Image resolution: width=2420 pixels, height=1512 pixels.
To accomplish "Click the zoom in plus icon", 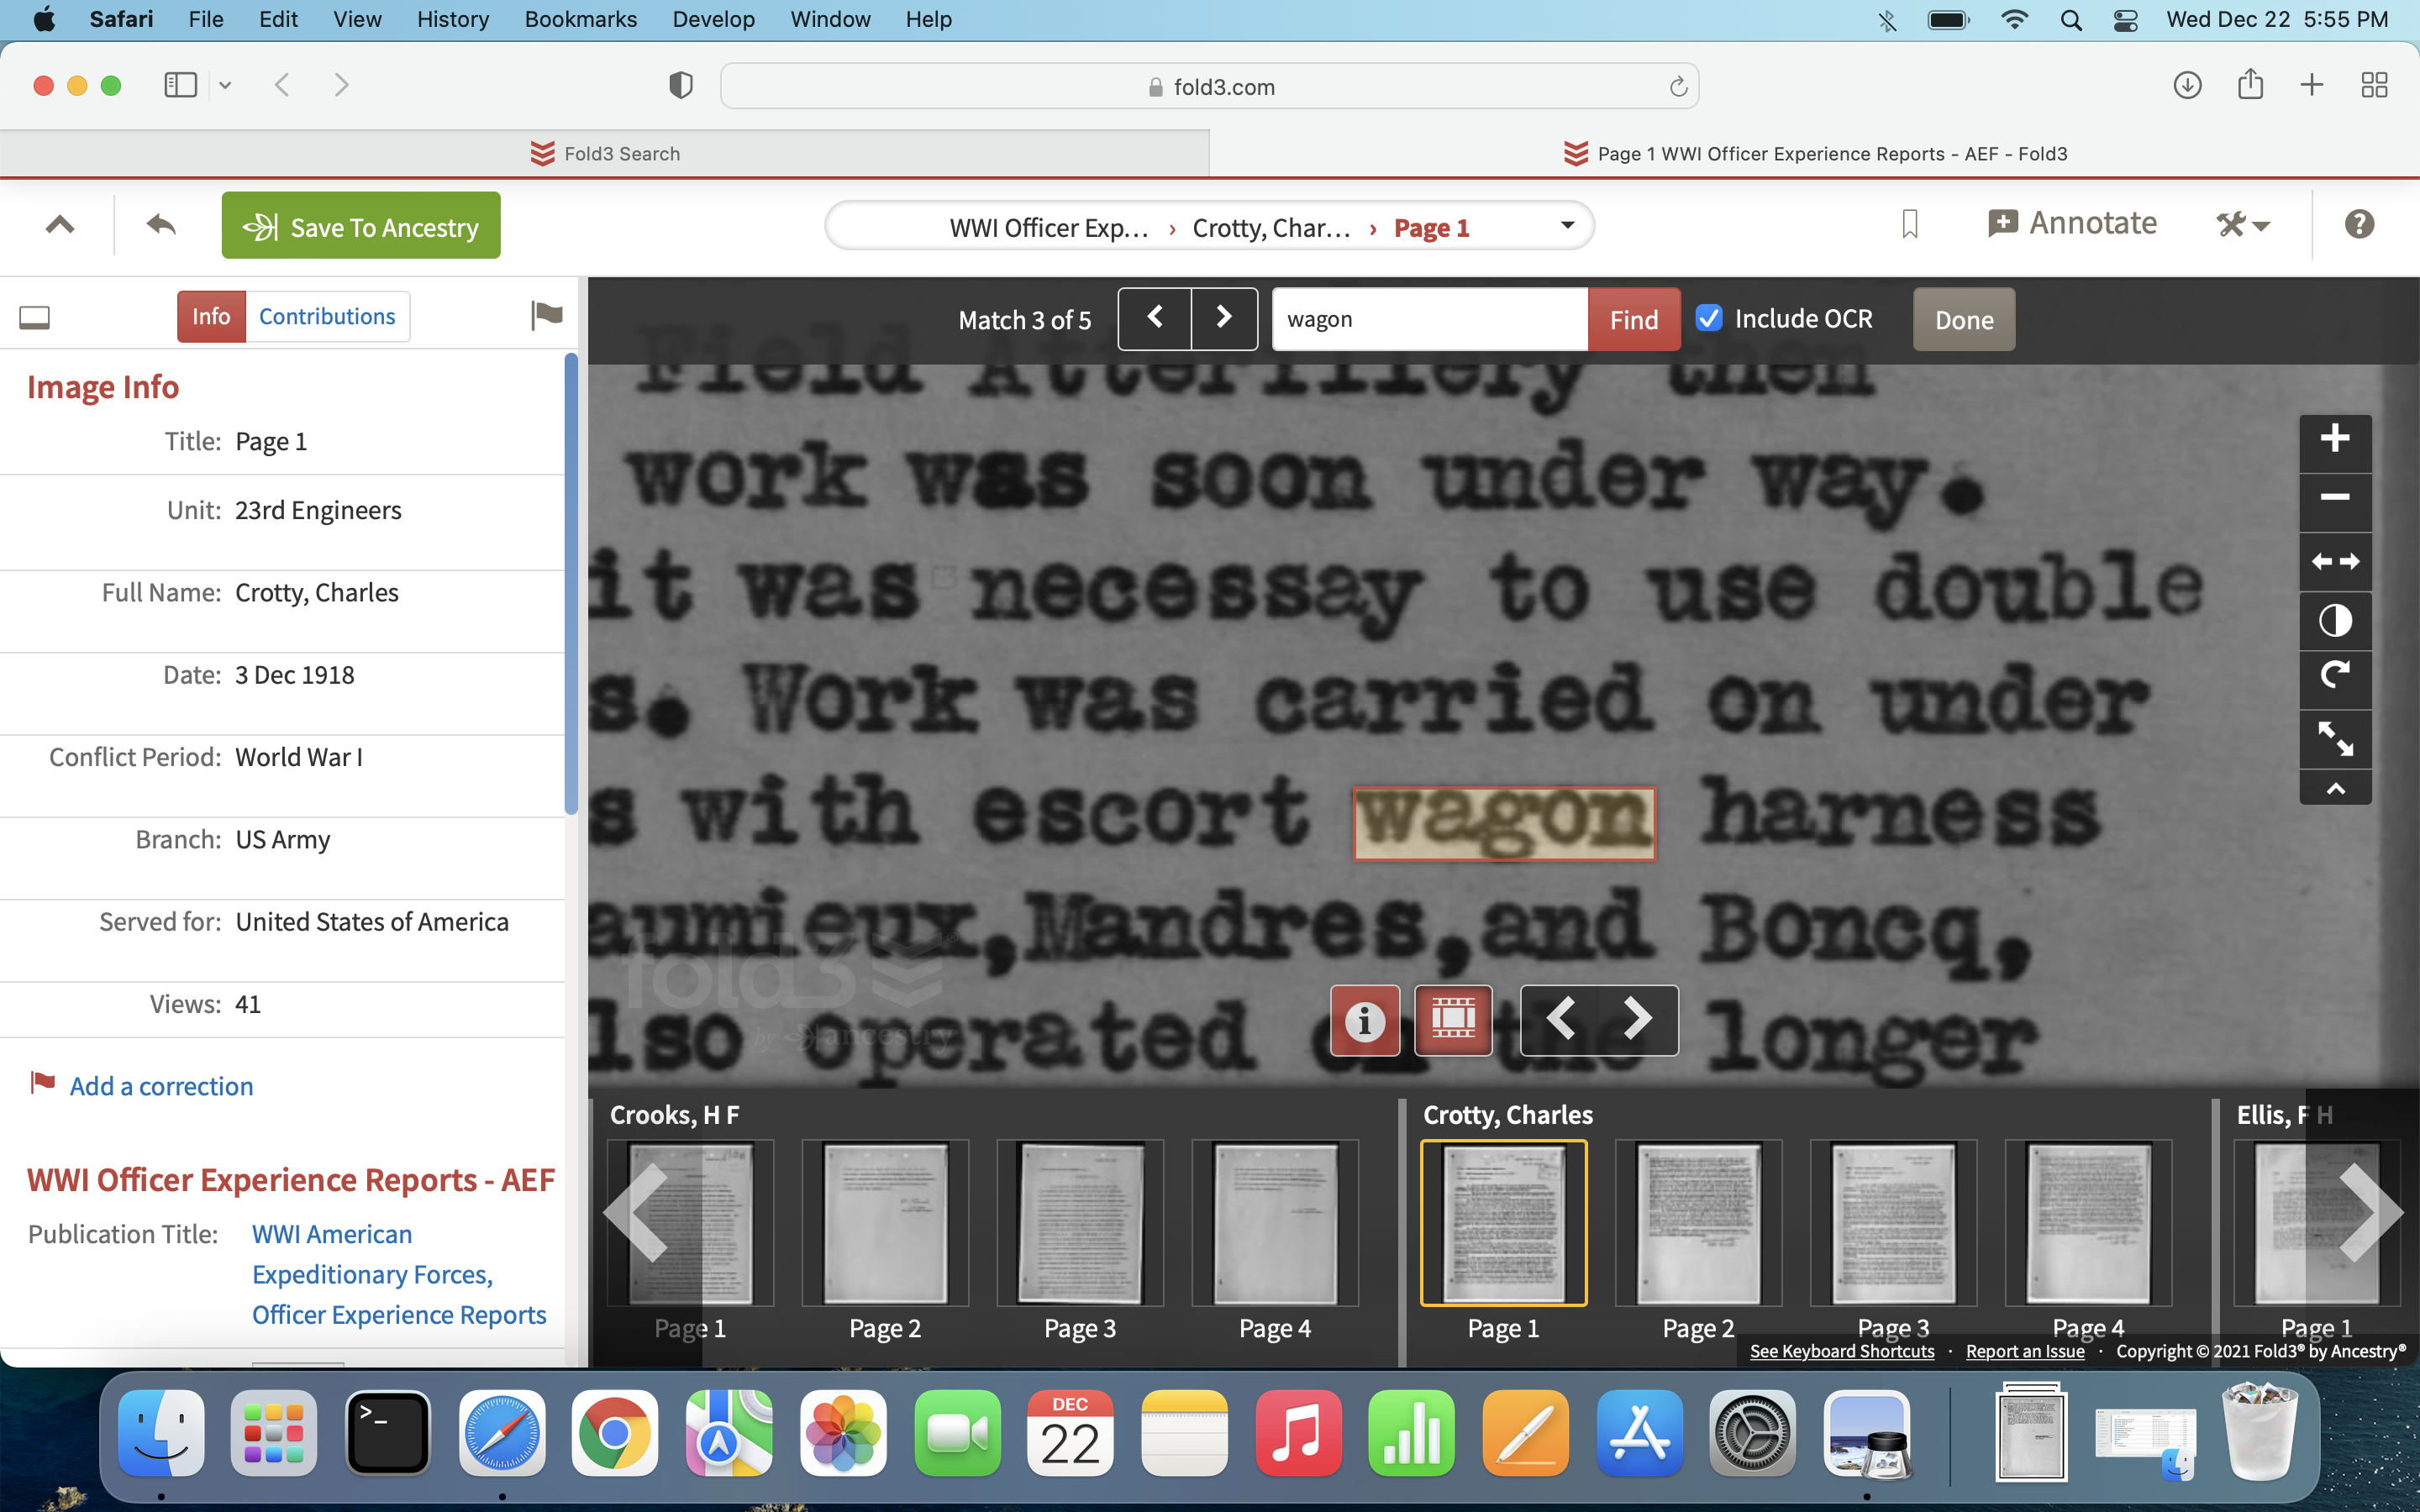I will click(x=2334, y=438).
